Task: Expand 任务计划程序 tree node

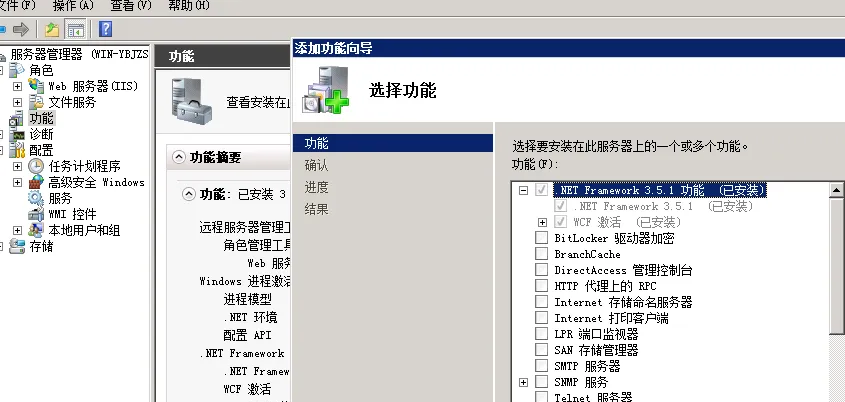Action: pyautogui.click(x=18, y=167)
